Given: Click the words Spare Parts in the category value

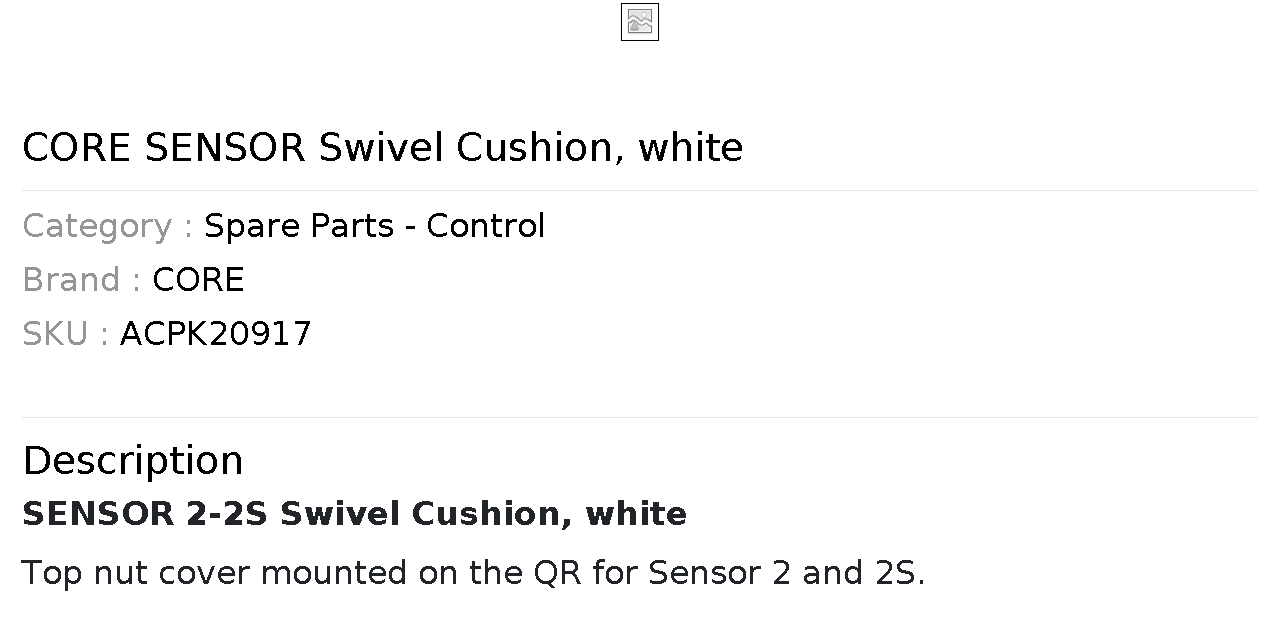Looking at the screenshot, I should point(299,226).
